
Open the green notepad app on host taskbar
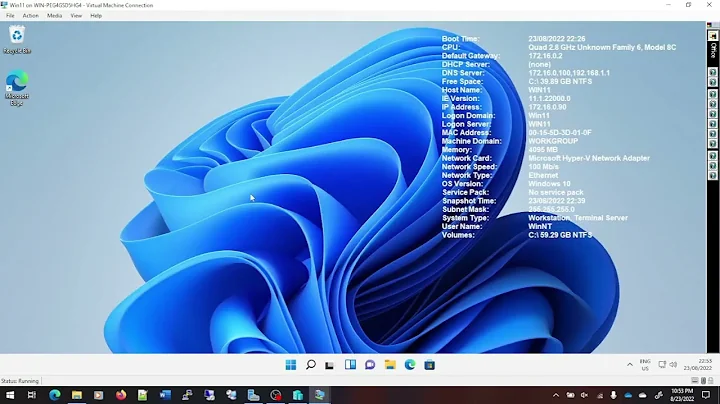pos(143,395)
